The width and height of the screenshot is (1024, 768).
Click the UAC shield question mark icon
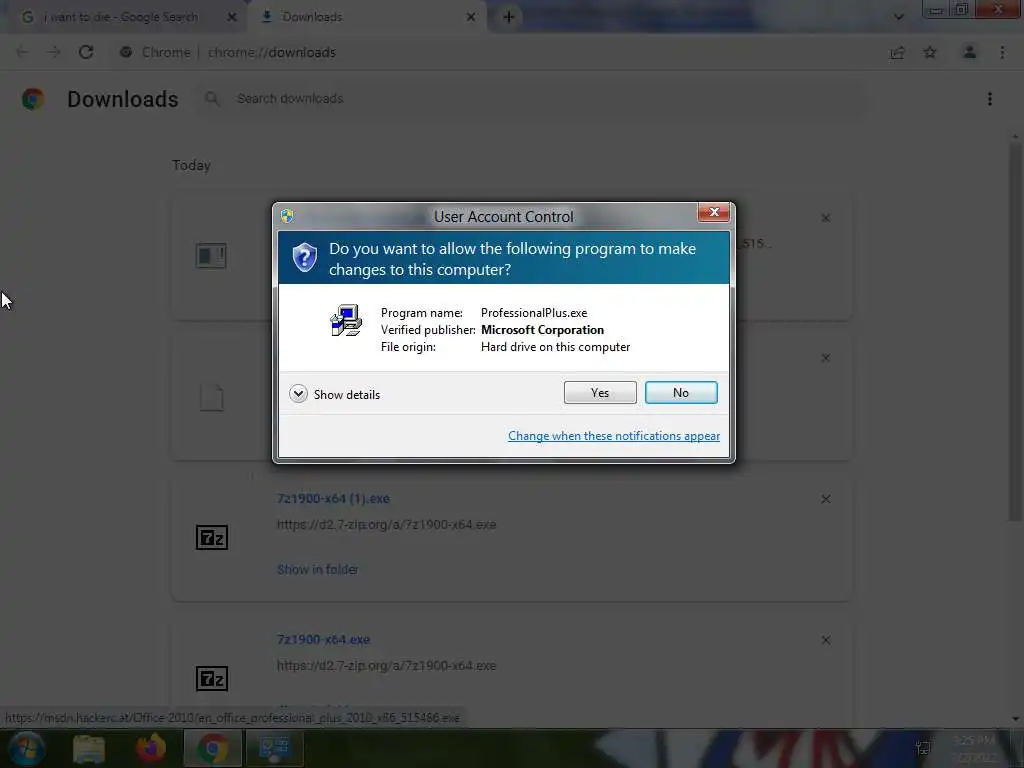tap(304, 257)
